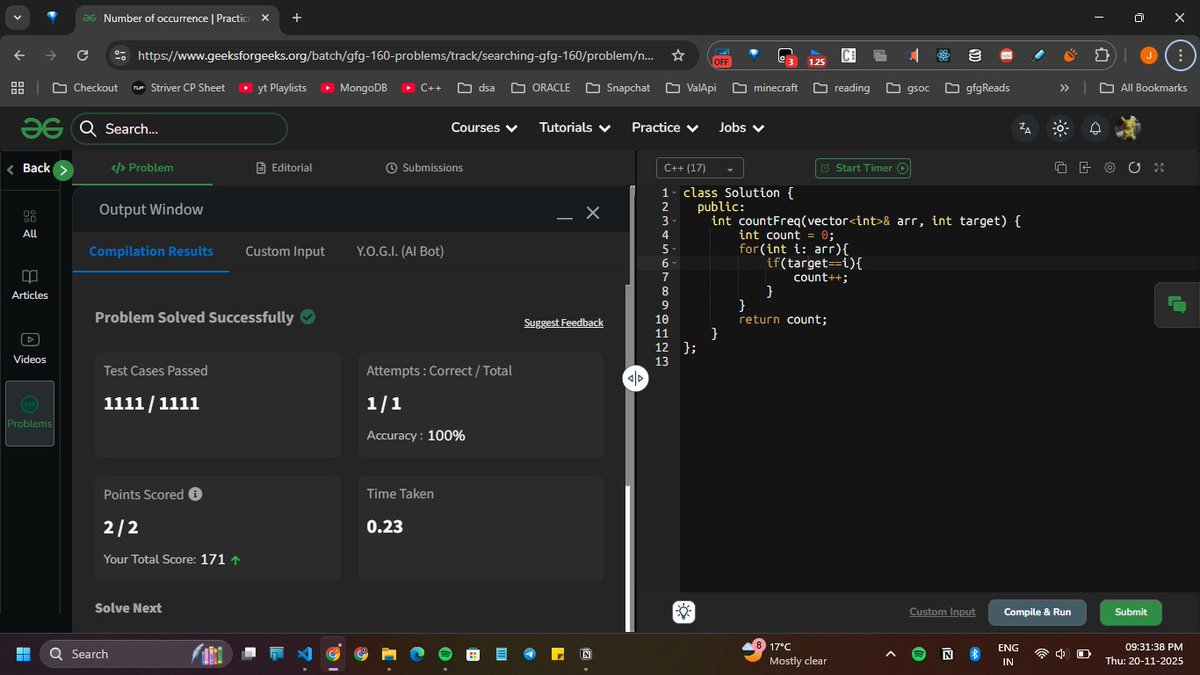Open the language translate icon

point(1025,128)
